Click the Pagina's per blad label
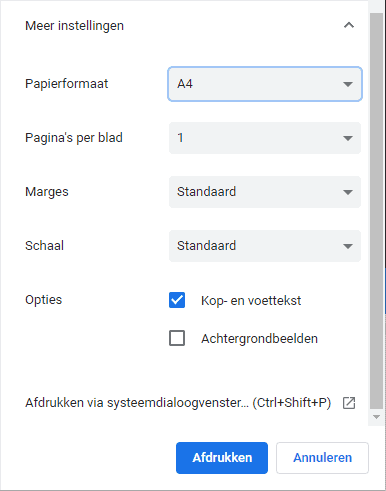This screenshot has height=491, width=386. tap(74, 138)
